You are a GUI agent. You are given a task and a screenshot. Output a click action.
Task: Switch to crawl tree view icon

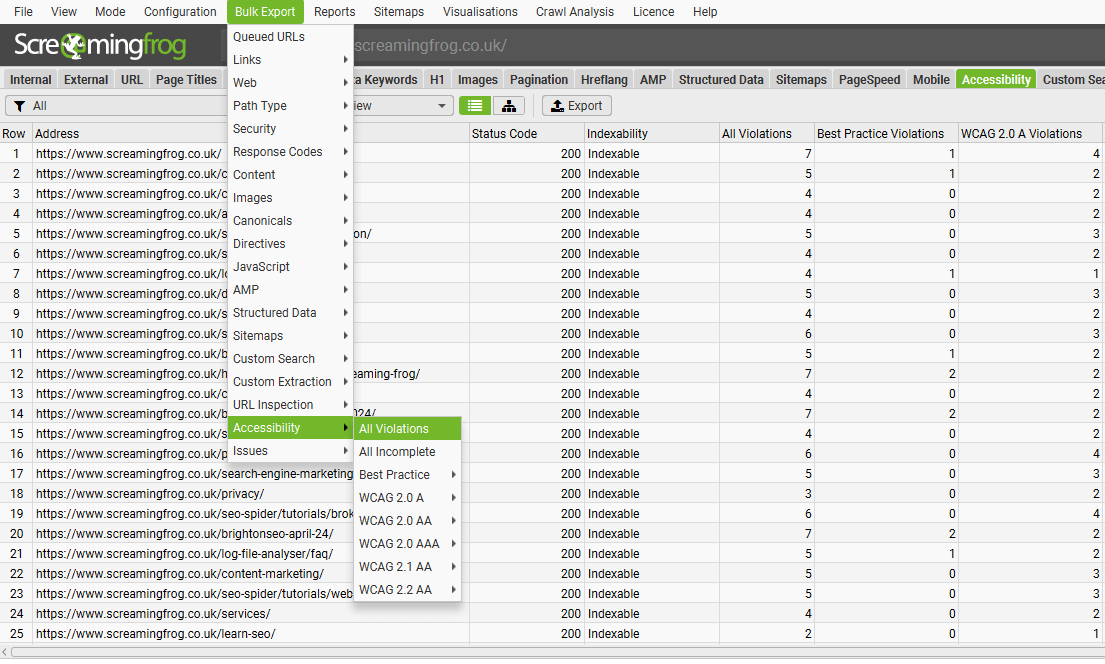pos(508,105)
